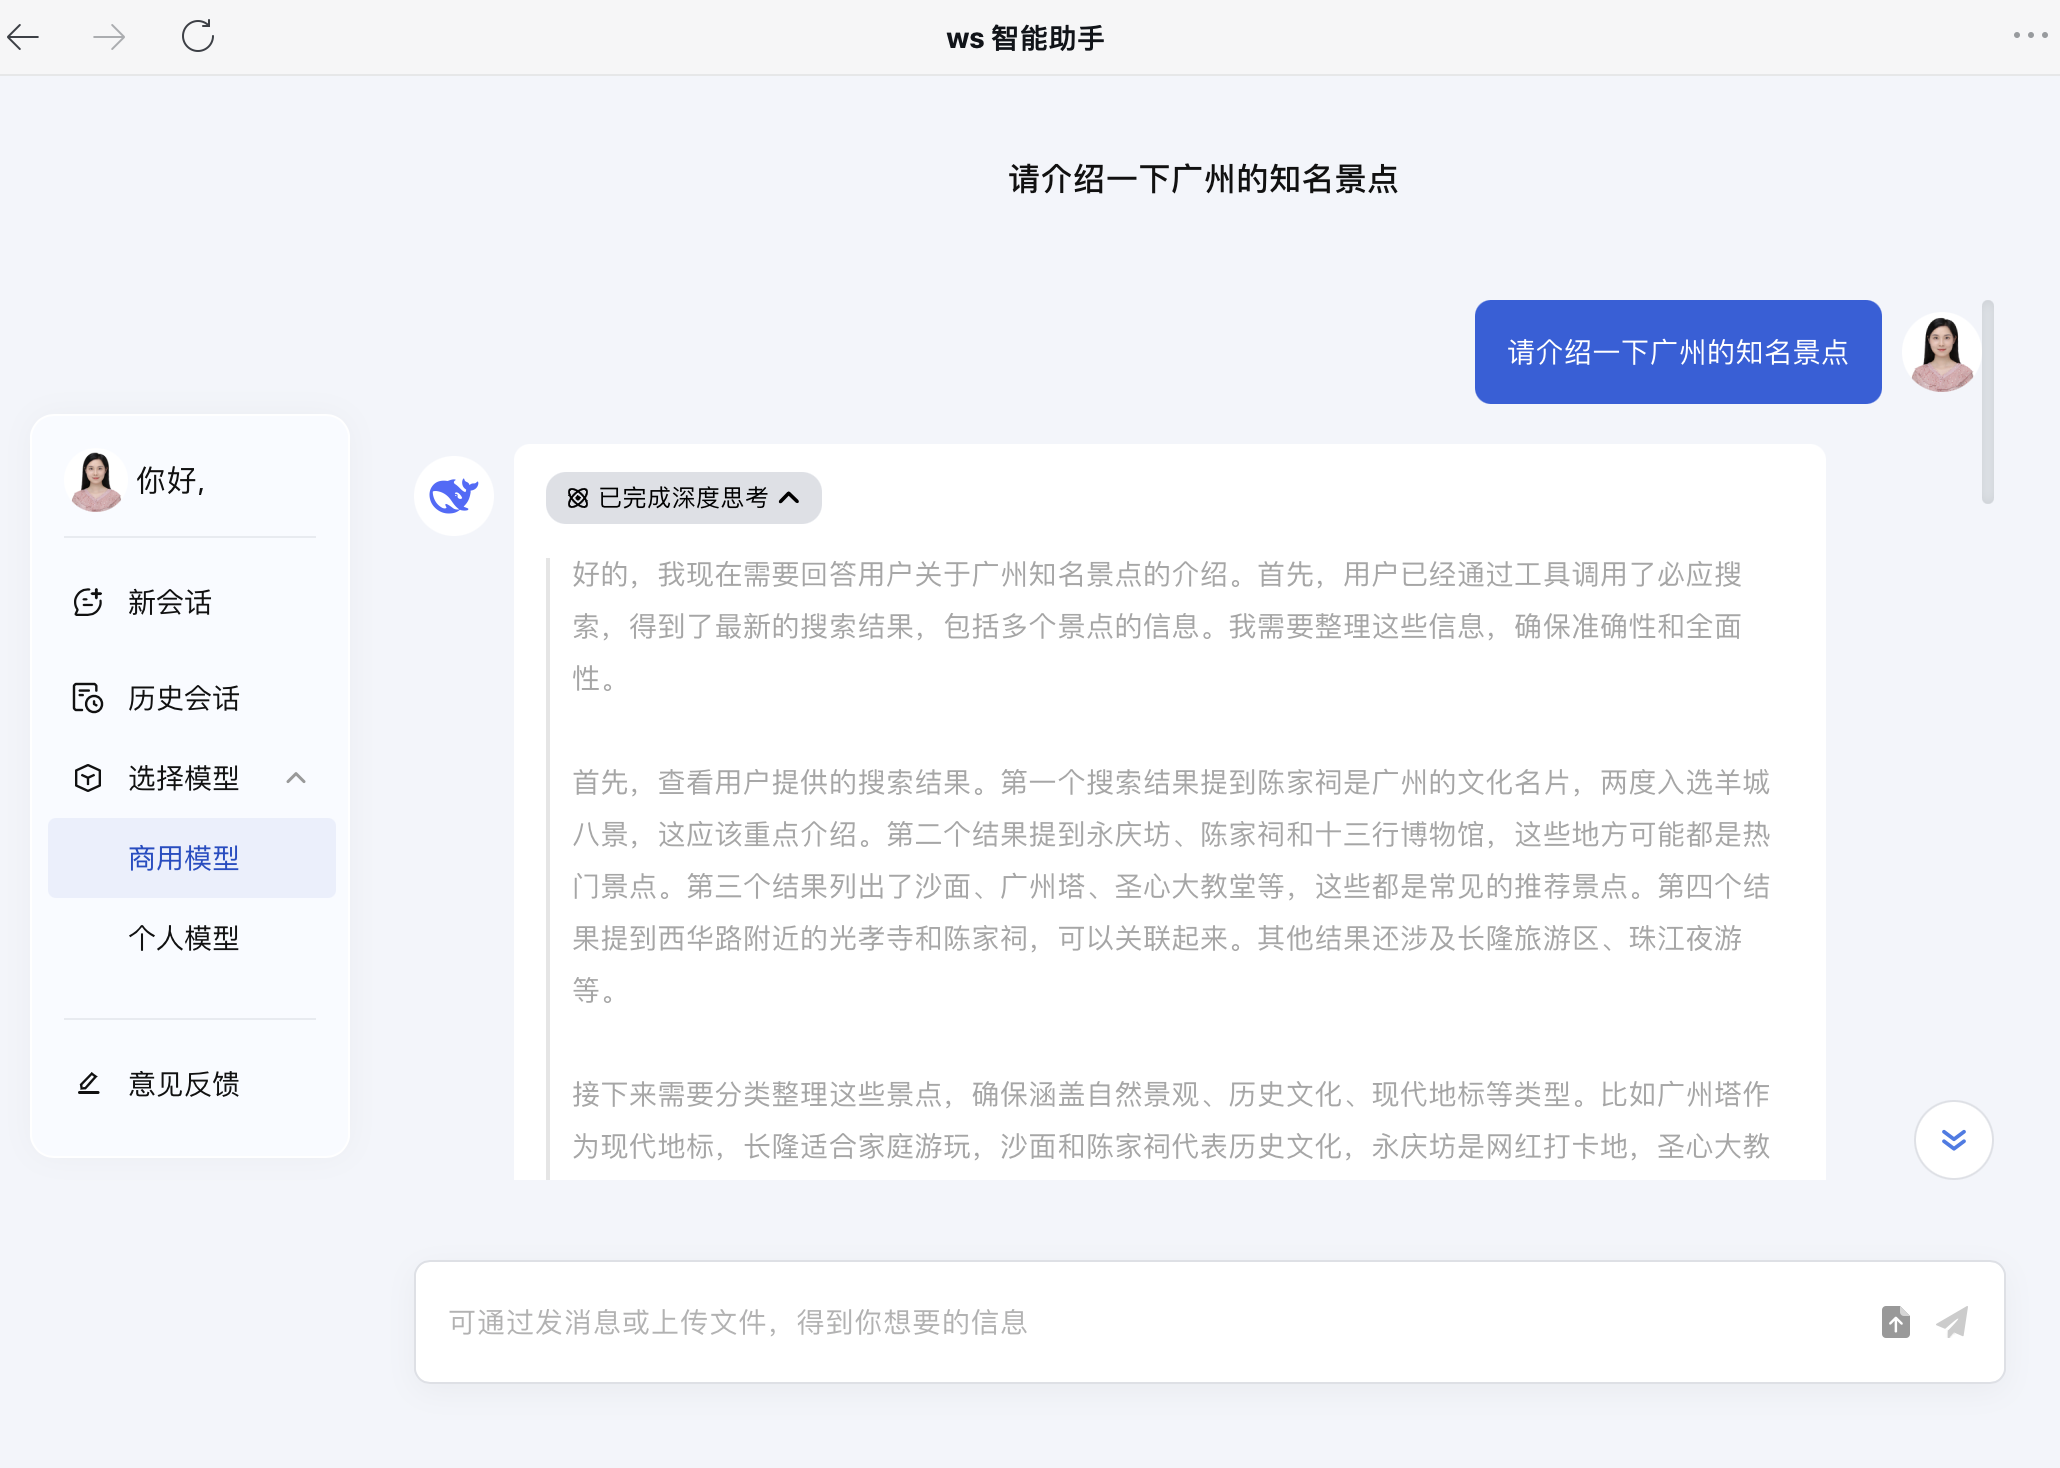Click the 你好, greeting text
Viewport: 2060px width, 1468px height.
coord(171,481)
